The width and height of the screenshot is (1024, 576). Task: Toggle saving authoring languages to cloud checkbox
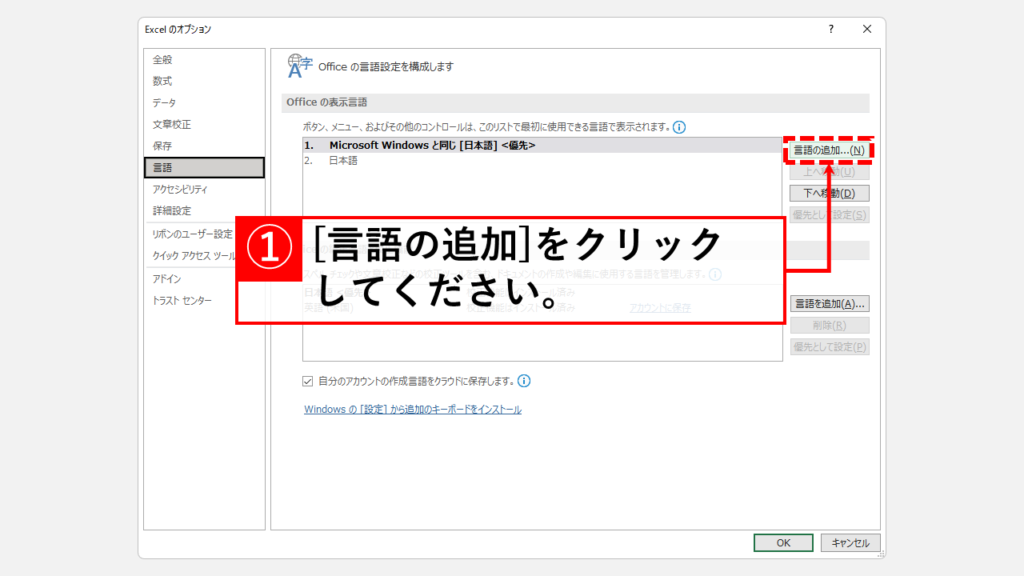pyautogui.click(x=308, y=381)
